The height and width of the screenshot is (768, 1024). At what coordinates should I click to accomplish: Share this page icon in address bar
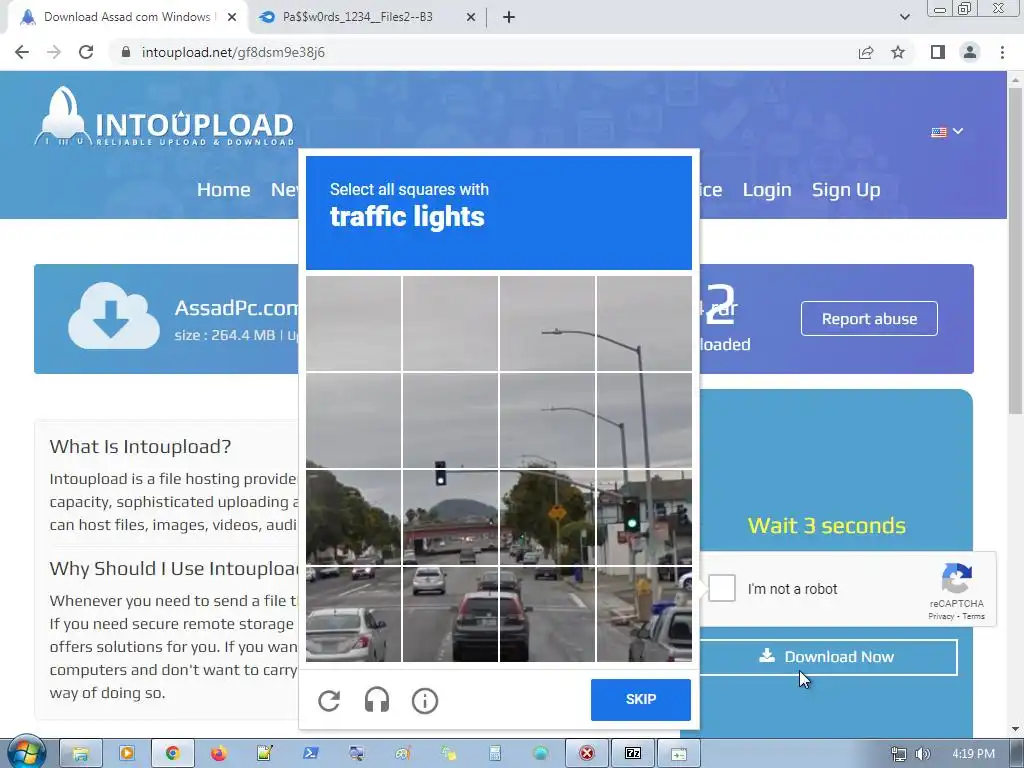pyautogui.click(x=866, y=52)
